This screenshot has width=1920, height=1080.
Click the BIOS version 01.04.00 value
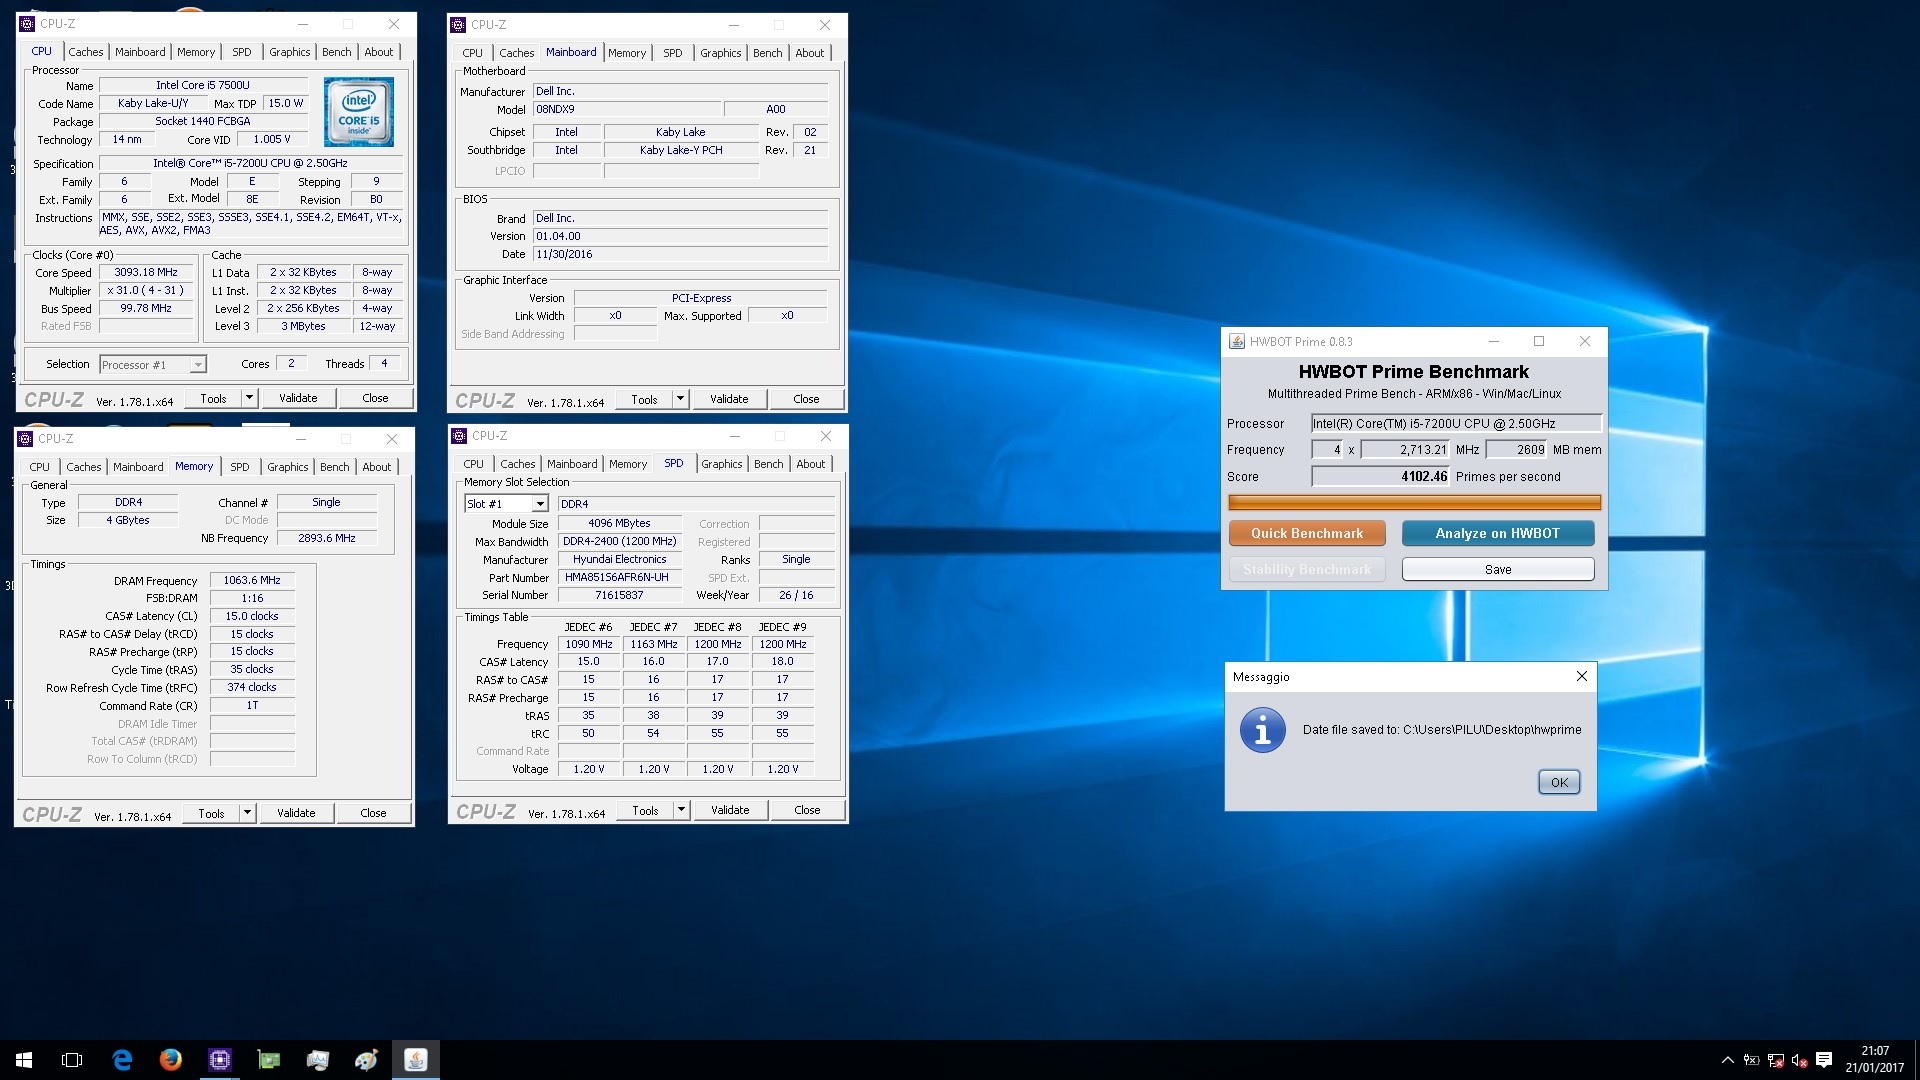[680, 236]
